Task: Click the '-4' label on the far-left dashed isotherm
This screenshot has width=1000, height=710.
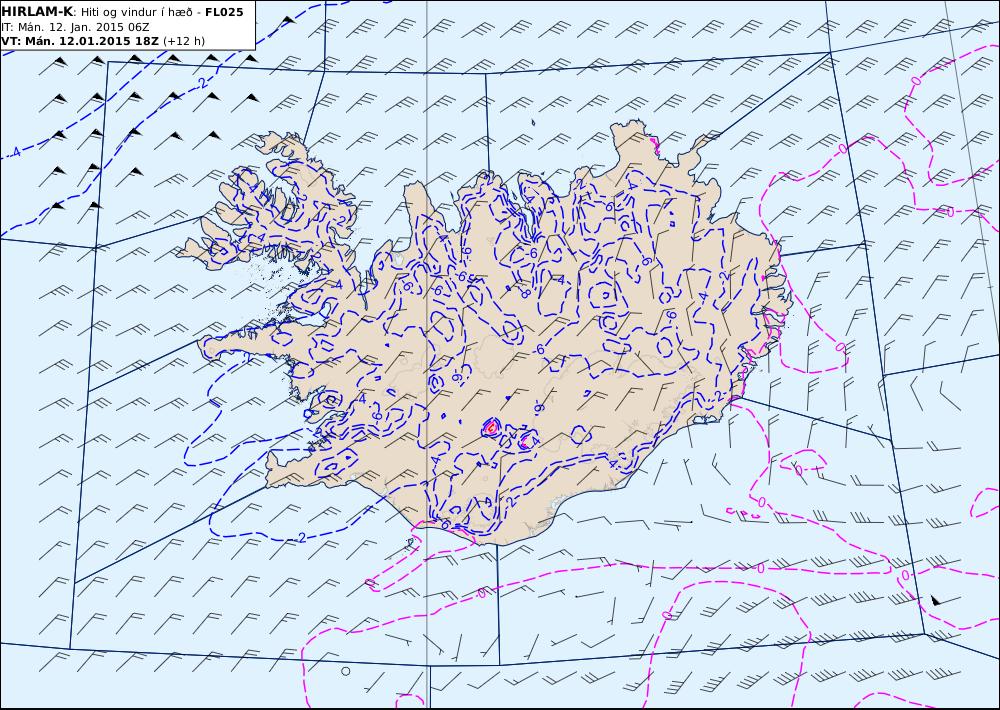Action: coord(15,152)
